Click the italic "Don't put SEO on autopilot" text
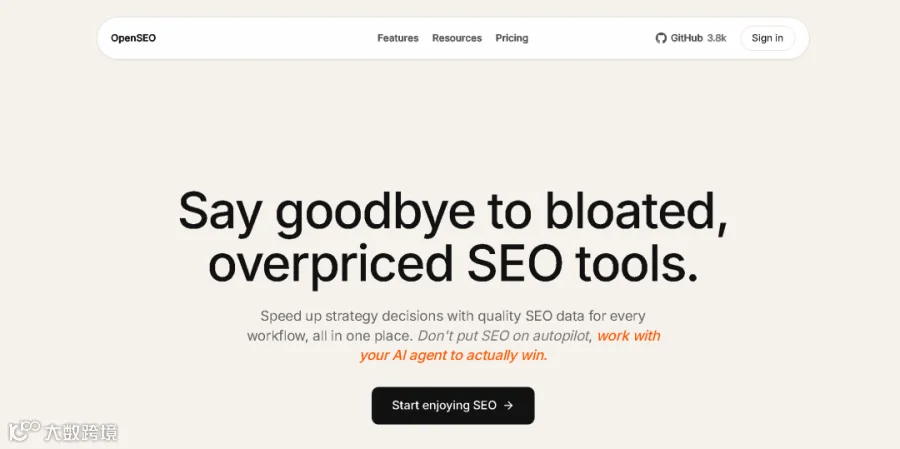The height and width of the screenshot is (449, 900). (x=503, y=336)
